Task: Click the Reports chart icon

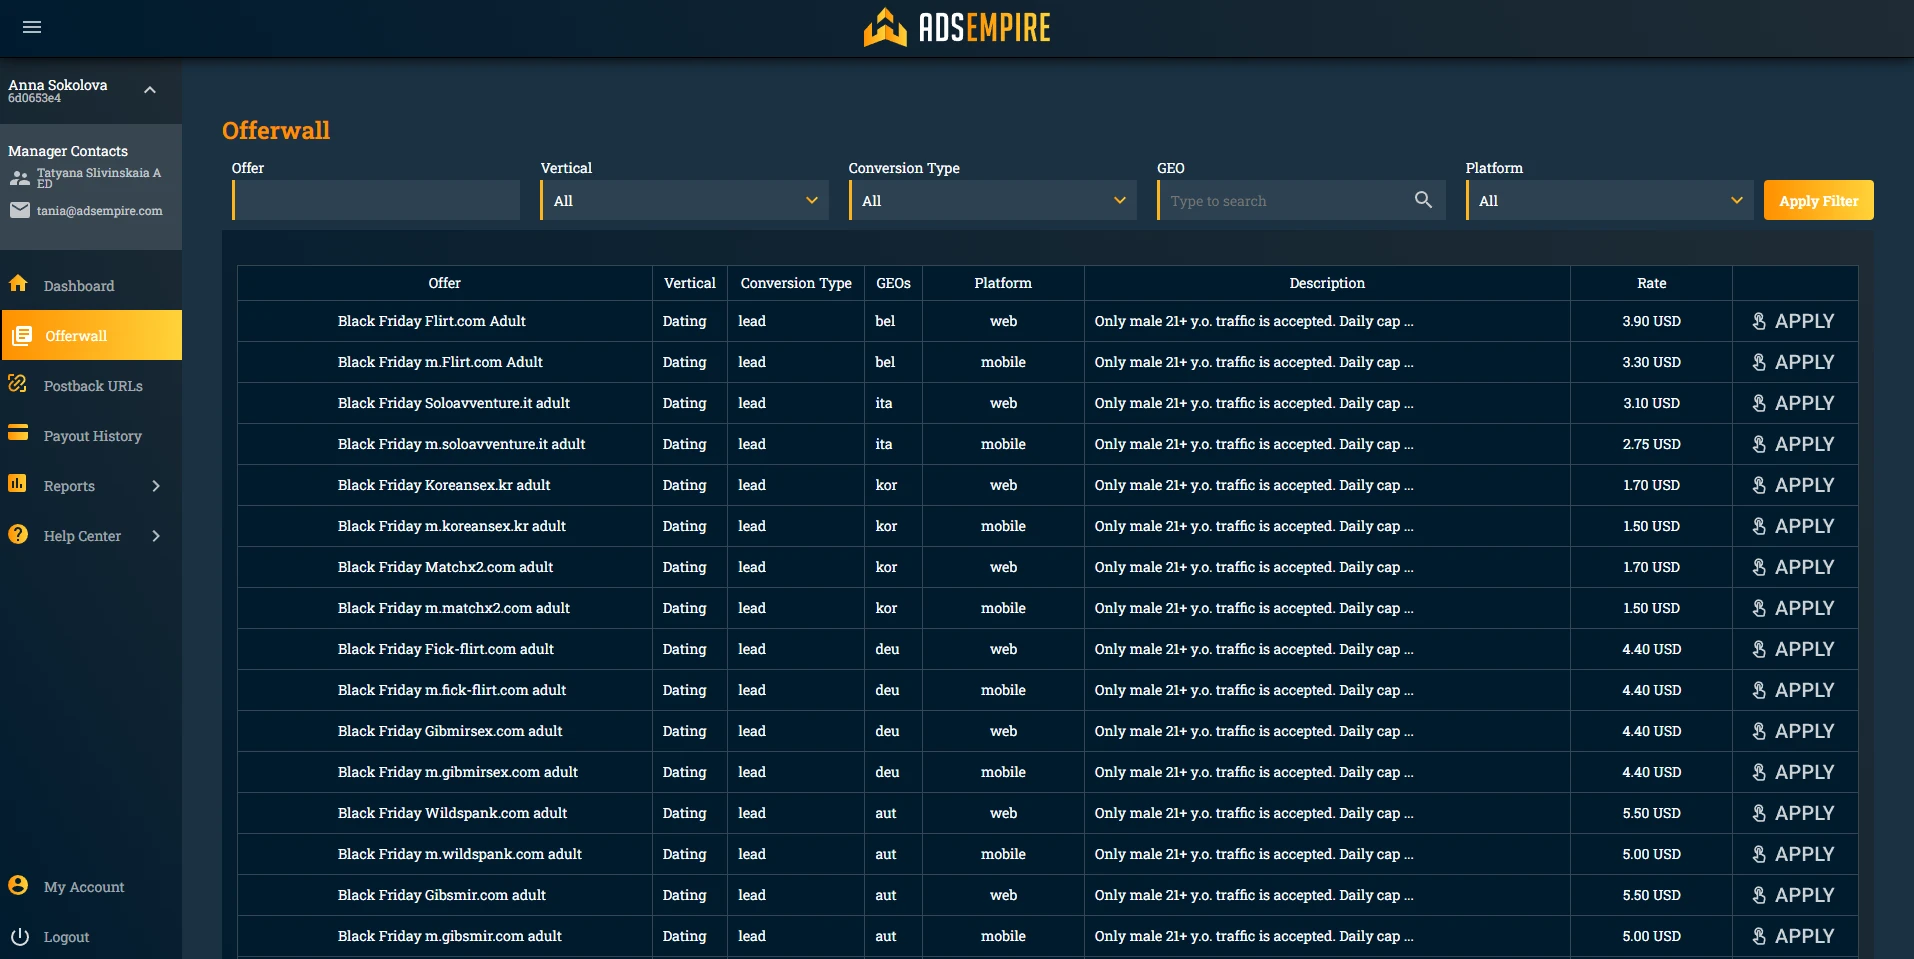Action: [18, 484]
